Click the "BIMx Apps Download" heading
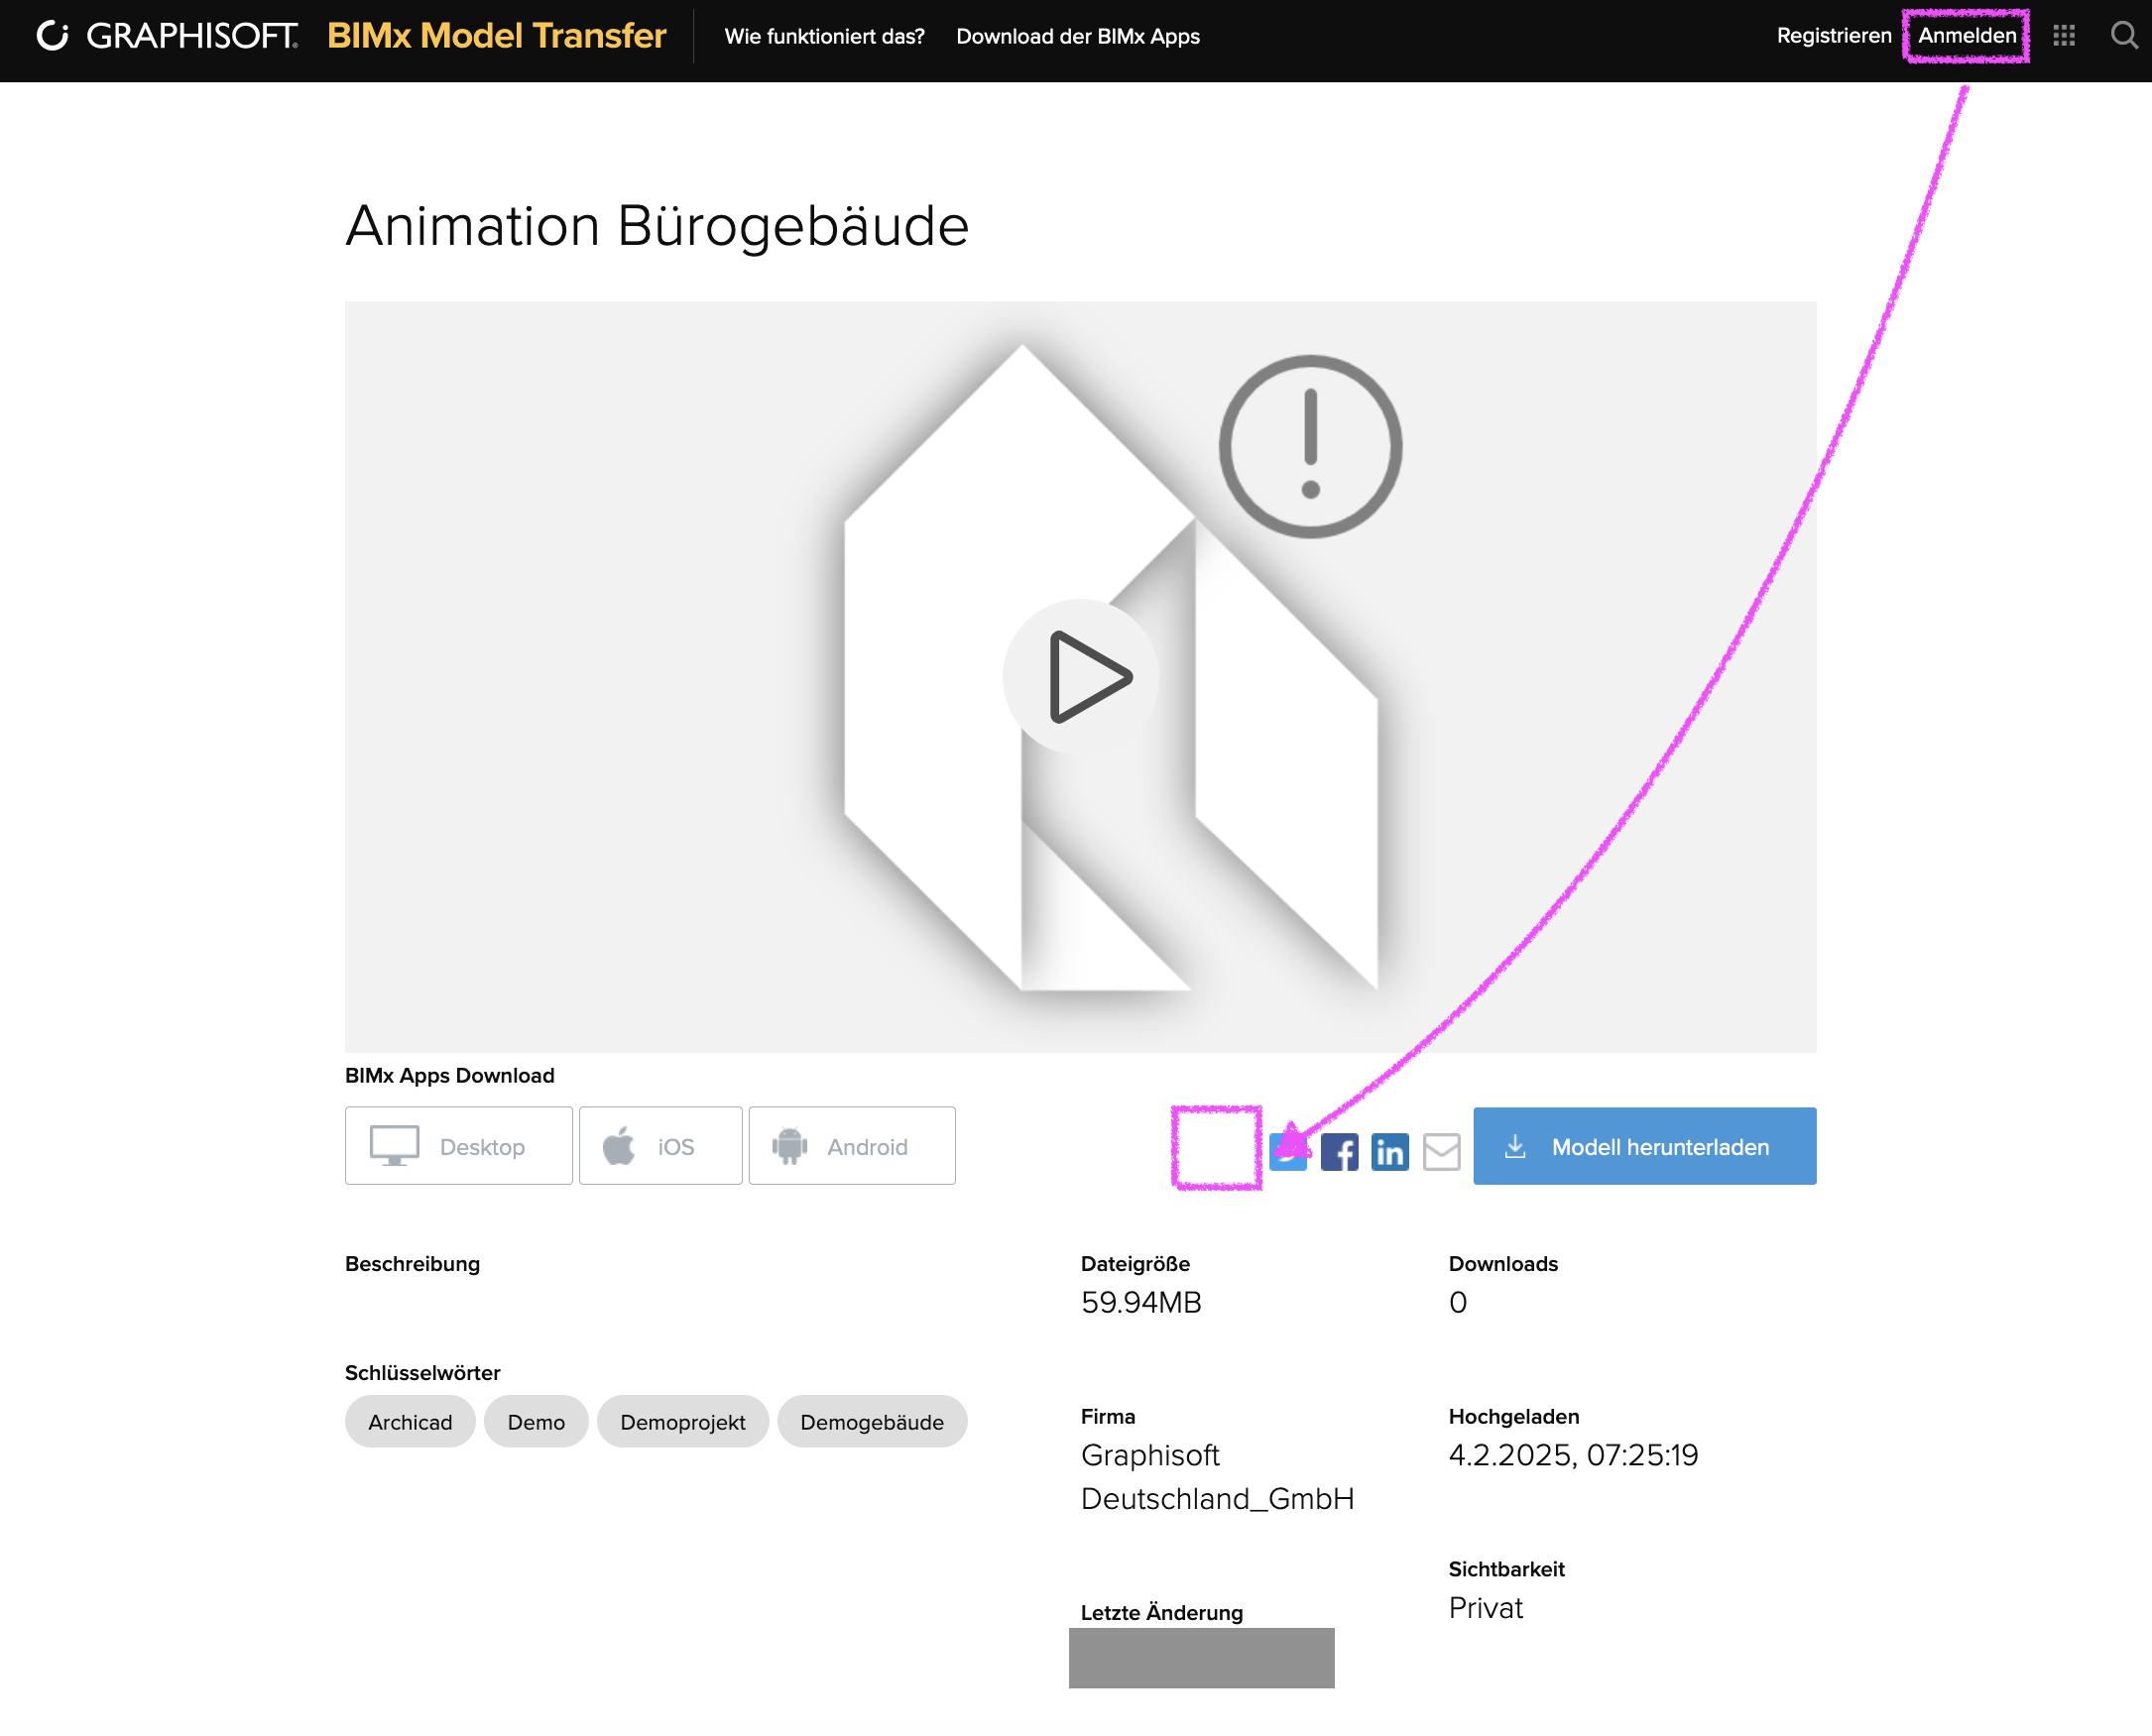This screenshot has height=1736, width=2152. point(449,1075)
